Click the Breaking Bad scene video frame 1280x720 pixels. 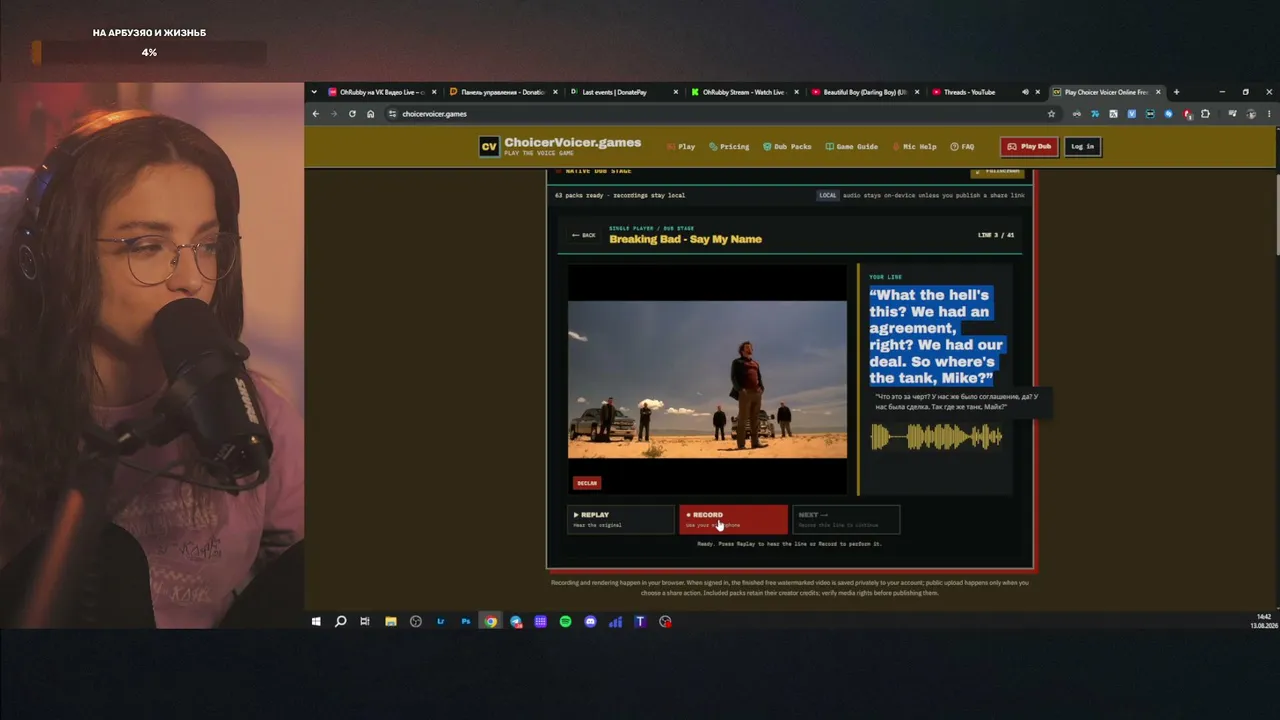707,380
